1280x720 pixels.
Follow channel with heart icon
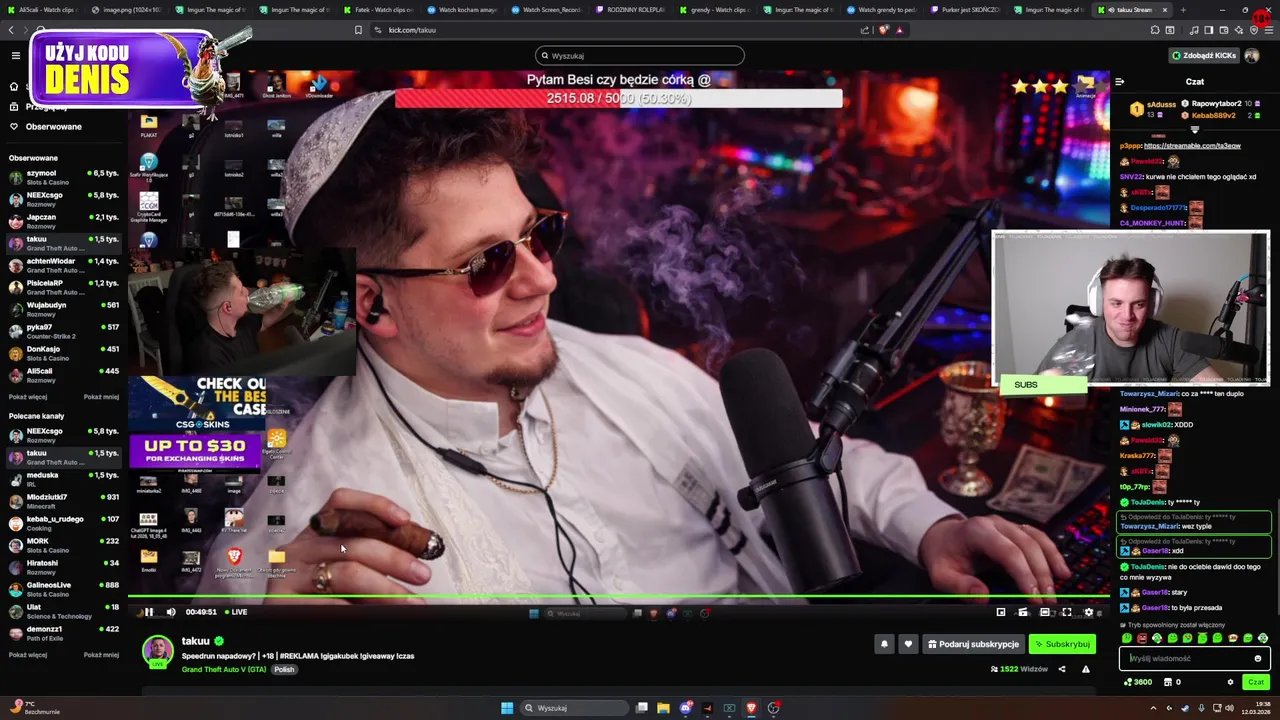point(908,644)
